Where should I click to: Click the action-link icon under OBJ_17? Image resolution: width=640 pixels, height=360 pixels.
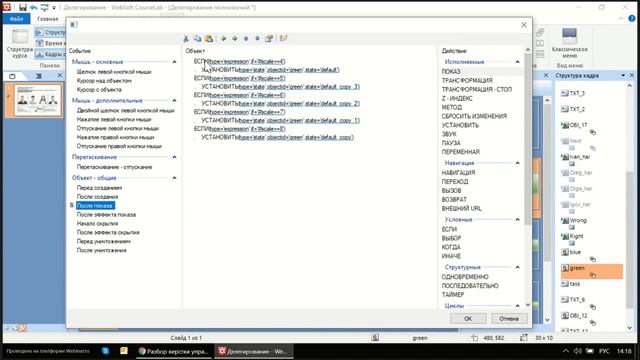coord(593,132)
